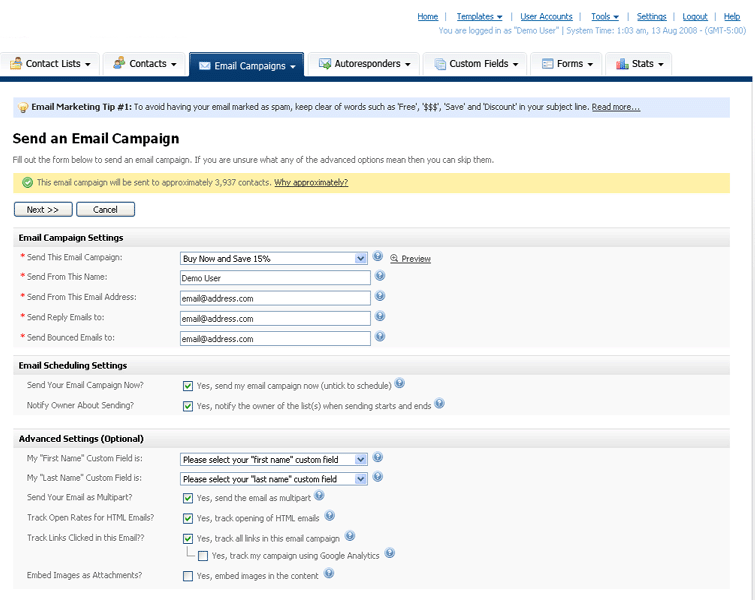Open help for Google Analytics tracking
755x600 pixels.
click(390, 553)
